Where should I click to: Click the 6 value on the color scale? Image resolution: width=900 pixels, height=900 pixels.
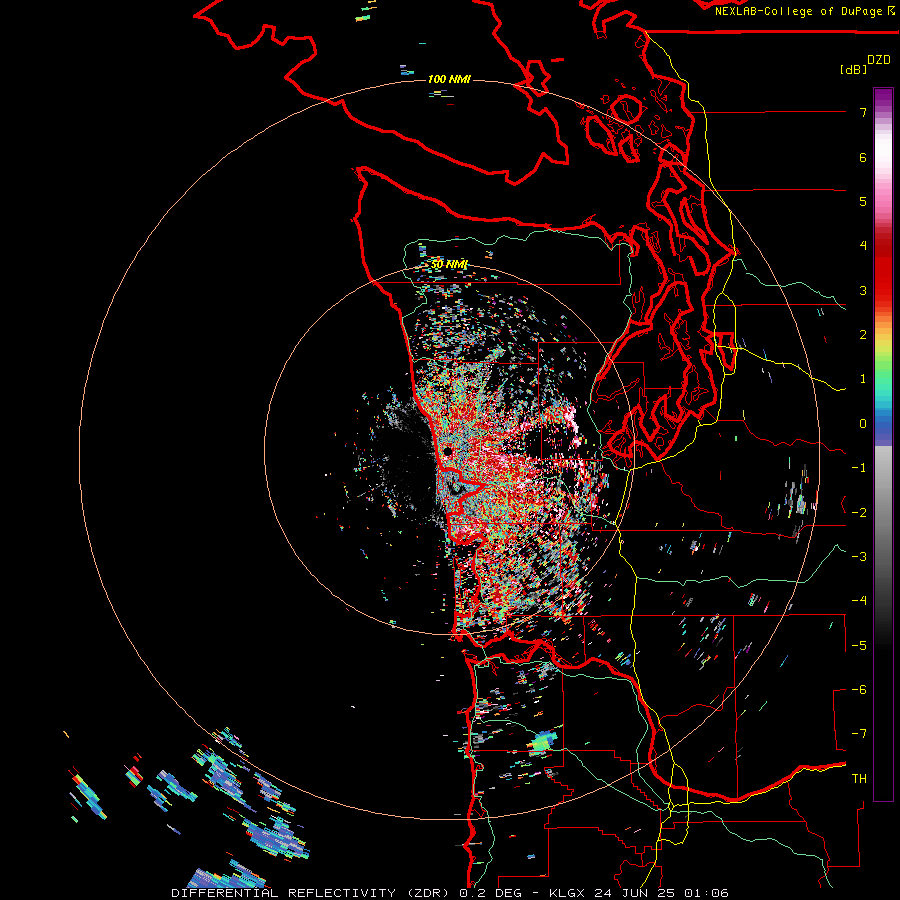(x=863, y=157)
